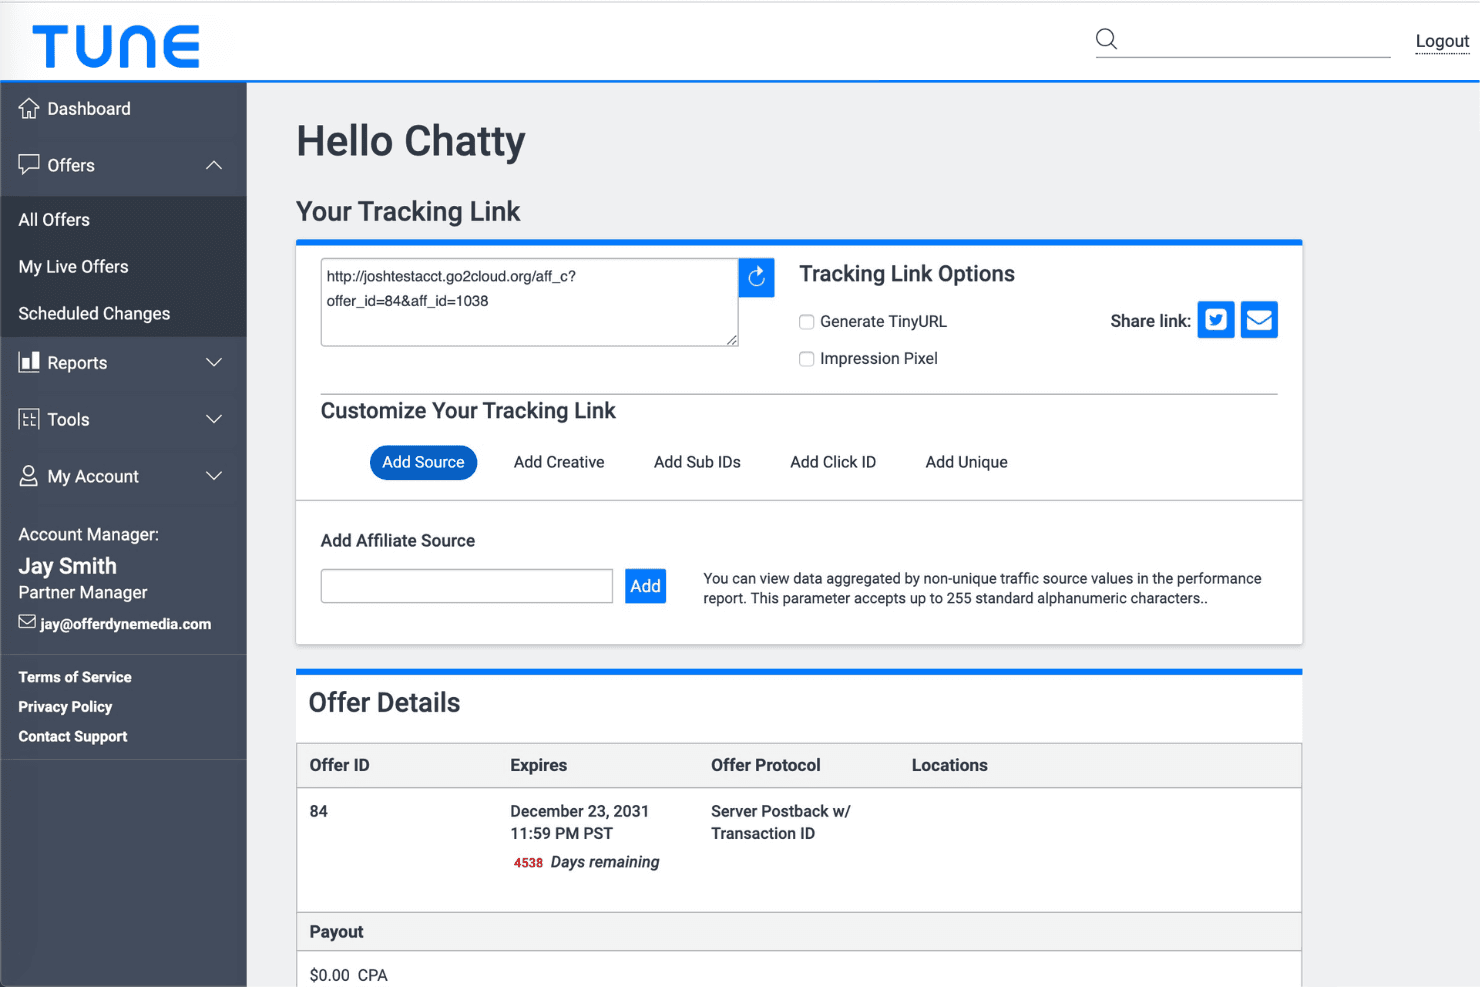The image size is (1480, 987).
Task: Open the Privacy Policy link
Action: click(65, 707)
